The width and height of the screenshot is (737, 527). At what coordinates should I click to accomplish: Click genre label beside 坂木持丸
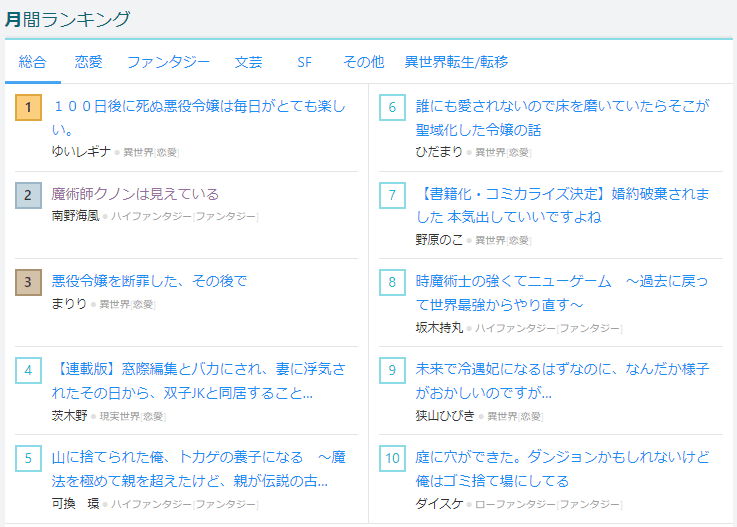tap(549, 329)
